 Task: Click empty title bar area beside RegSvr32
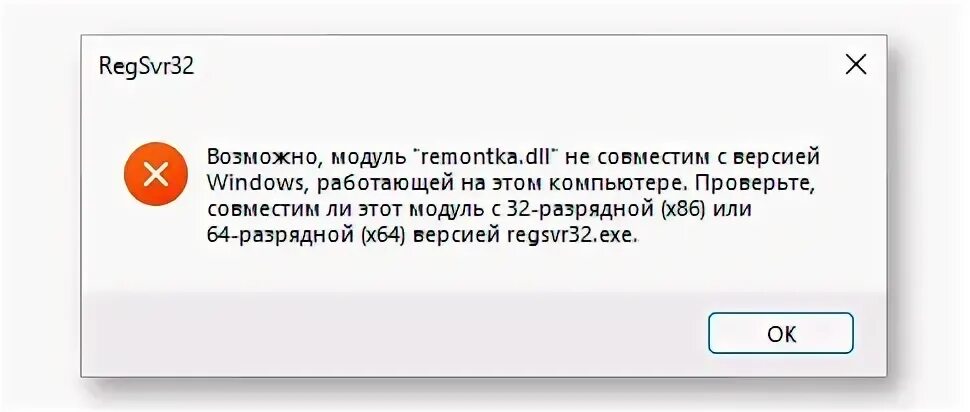pos(513,65)
